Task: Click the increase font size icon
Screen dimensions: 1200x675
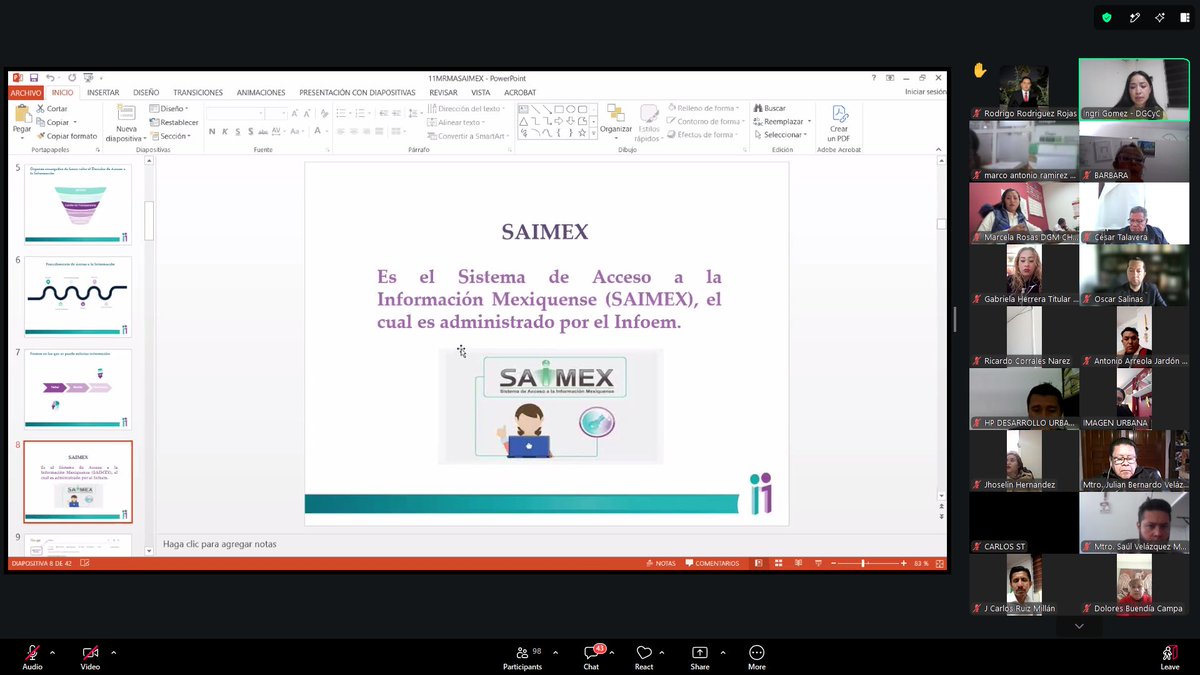Action: point(294,113)
